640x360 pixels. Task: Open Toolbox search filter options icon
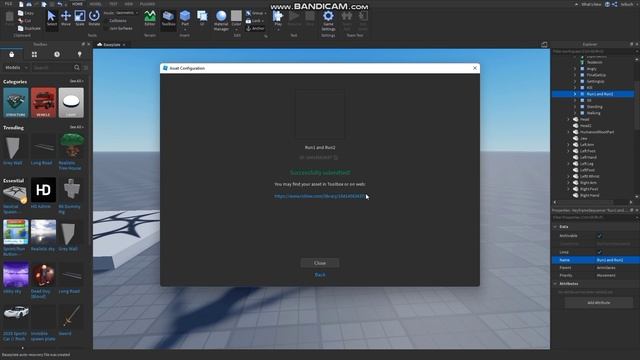coord(86,68)
